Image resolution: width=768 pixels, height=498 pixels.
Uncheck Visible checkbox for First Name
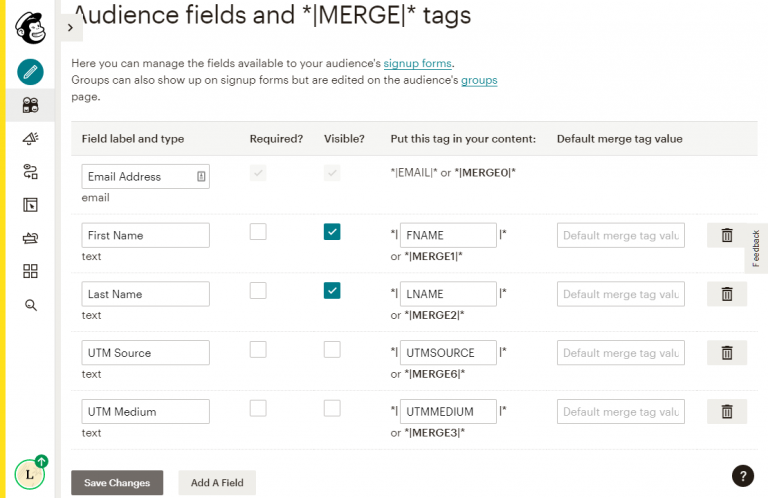coord(332,232)
